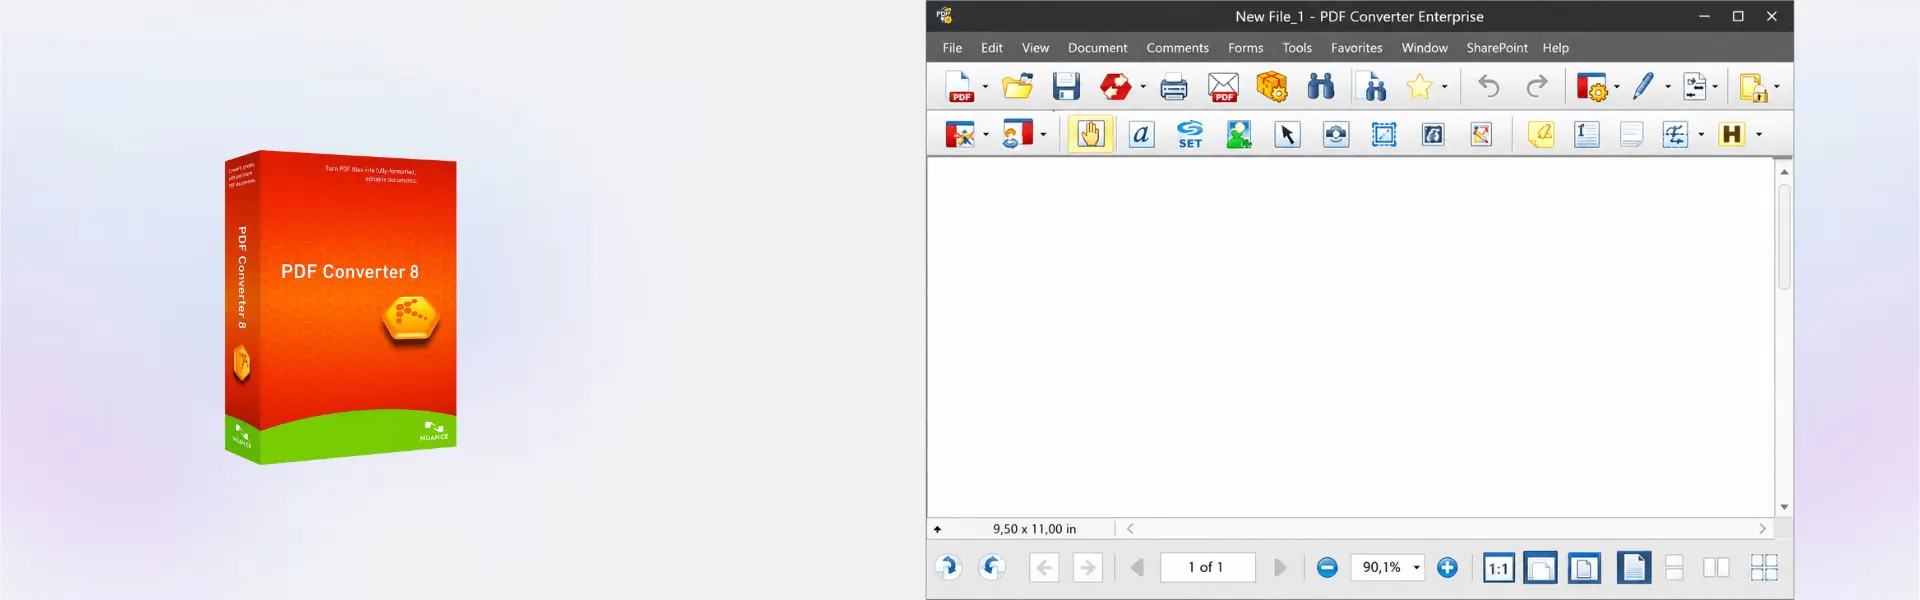Click the red window panel icon on second toolbar
1920x600 pixels.
point(959,134)
